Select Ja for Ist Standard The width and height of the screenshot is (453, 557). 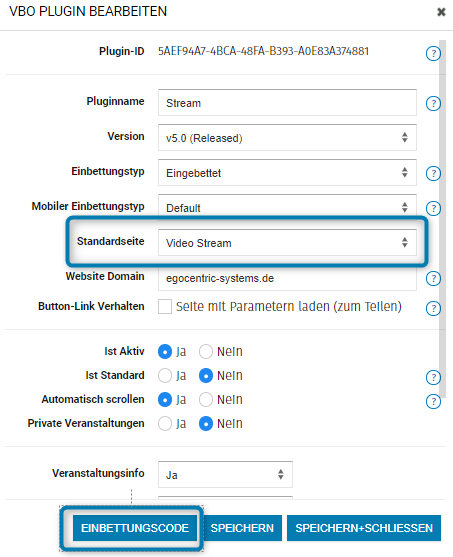pyautogui.click(x=165, y=376)
